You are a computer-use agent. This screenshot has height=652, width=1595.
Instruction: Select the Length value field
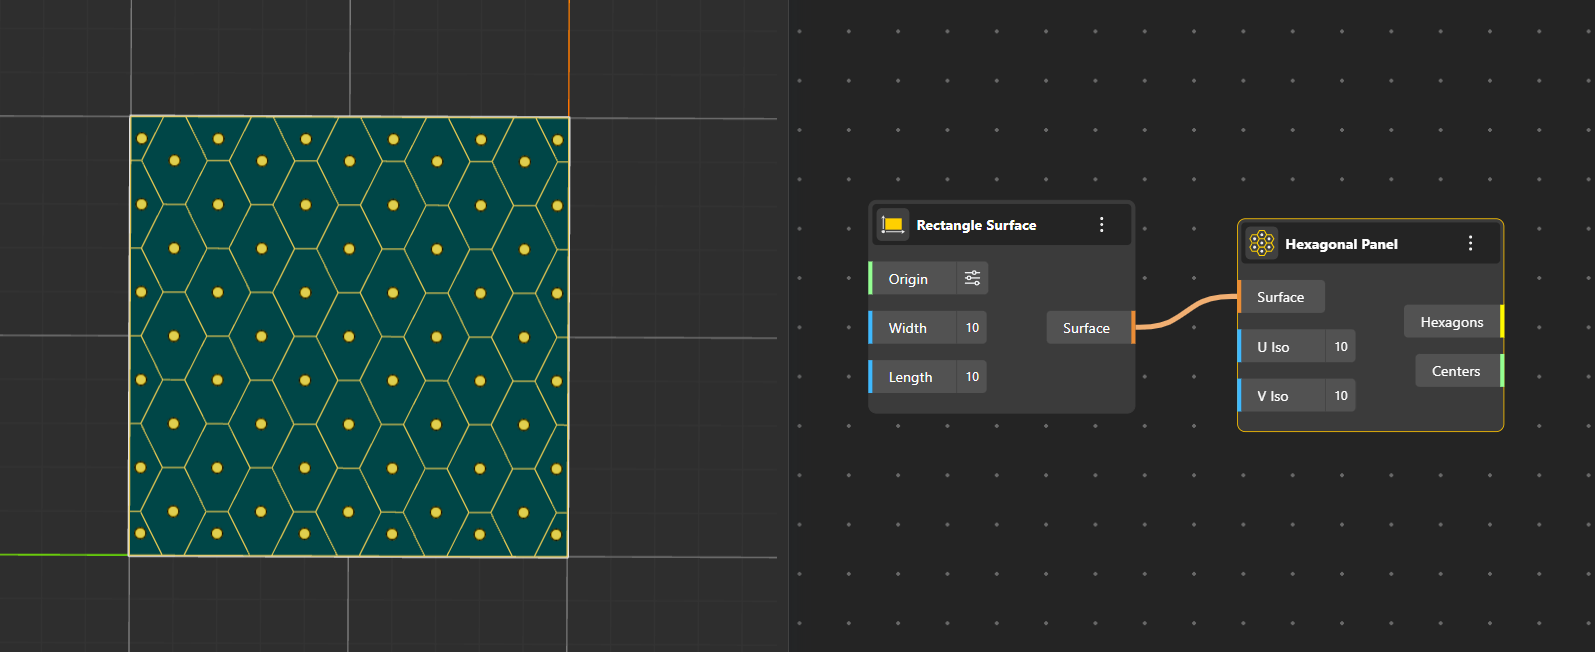tap(972, 377)
